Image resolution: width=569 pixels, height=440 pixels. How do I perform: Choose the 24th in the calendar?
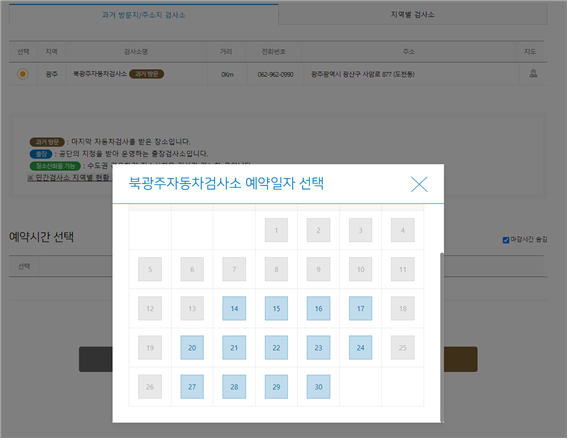click(361, 349)
